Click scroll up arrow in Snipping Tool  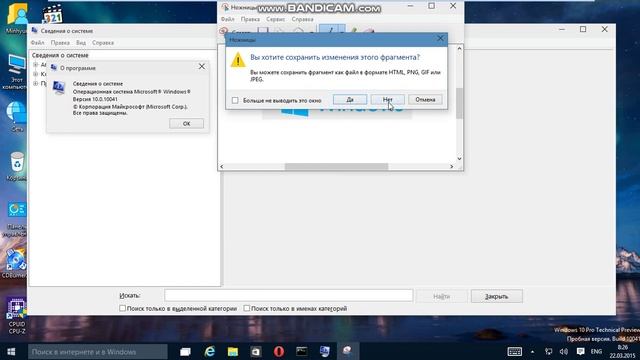coord(459,49)
